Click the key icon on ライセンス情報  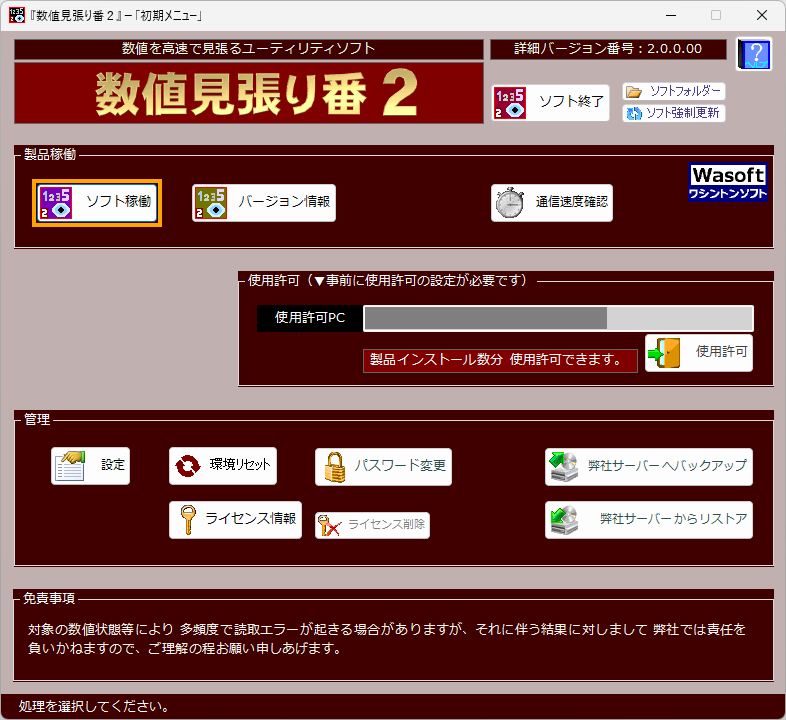click(x=188, y=520)
